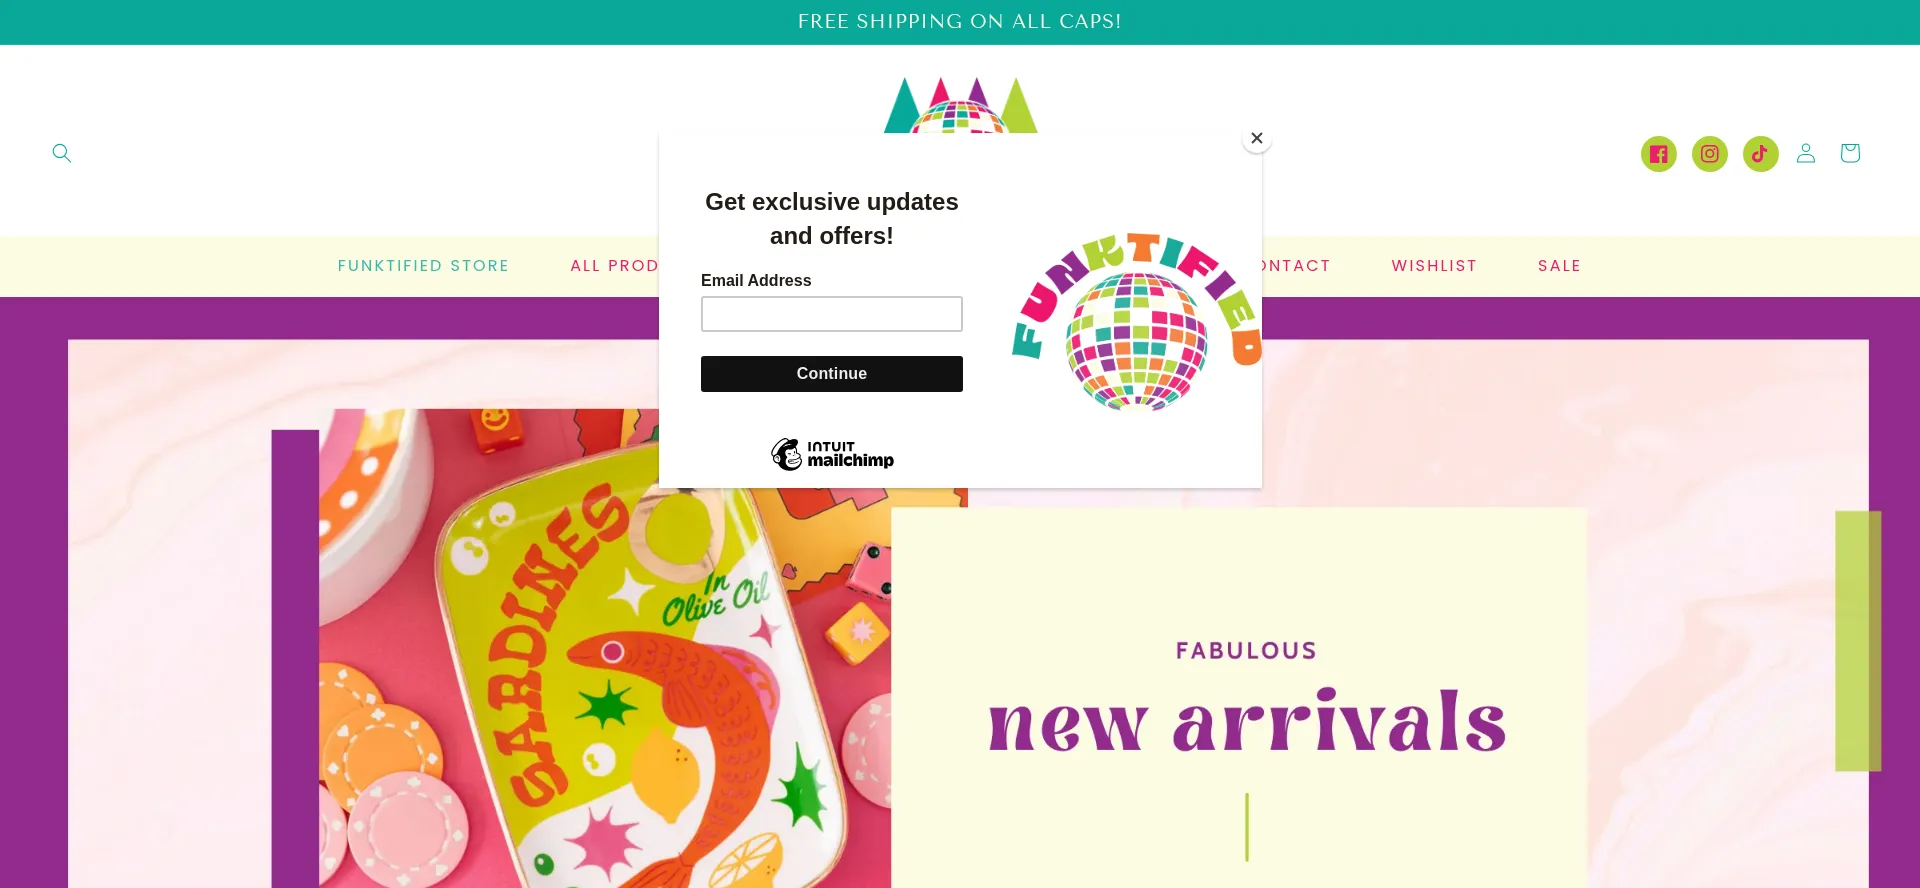
Task: View the shopping cart icon
Action: click(1849, 153)
